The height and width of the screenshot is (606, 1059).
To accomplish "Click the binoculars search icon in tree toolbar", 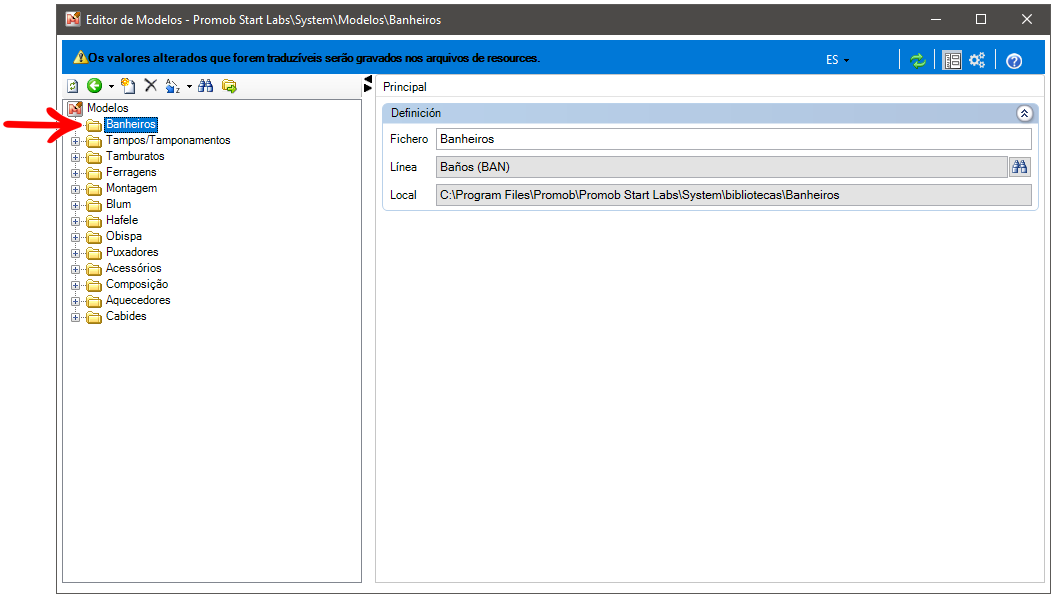I will click(206, 86).
